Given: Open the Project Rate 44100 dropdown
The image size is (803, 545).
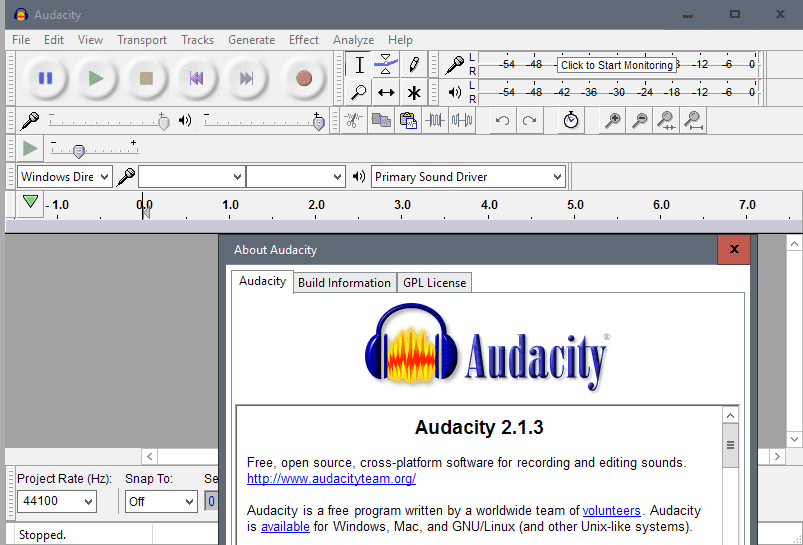Looking at the screenshot, I should click(x=56, y=501).
